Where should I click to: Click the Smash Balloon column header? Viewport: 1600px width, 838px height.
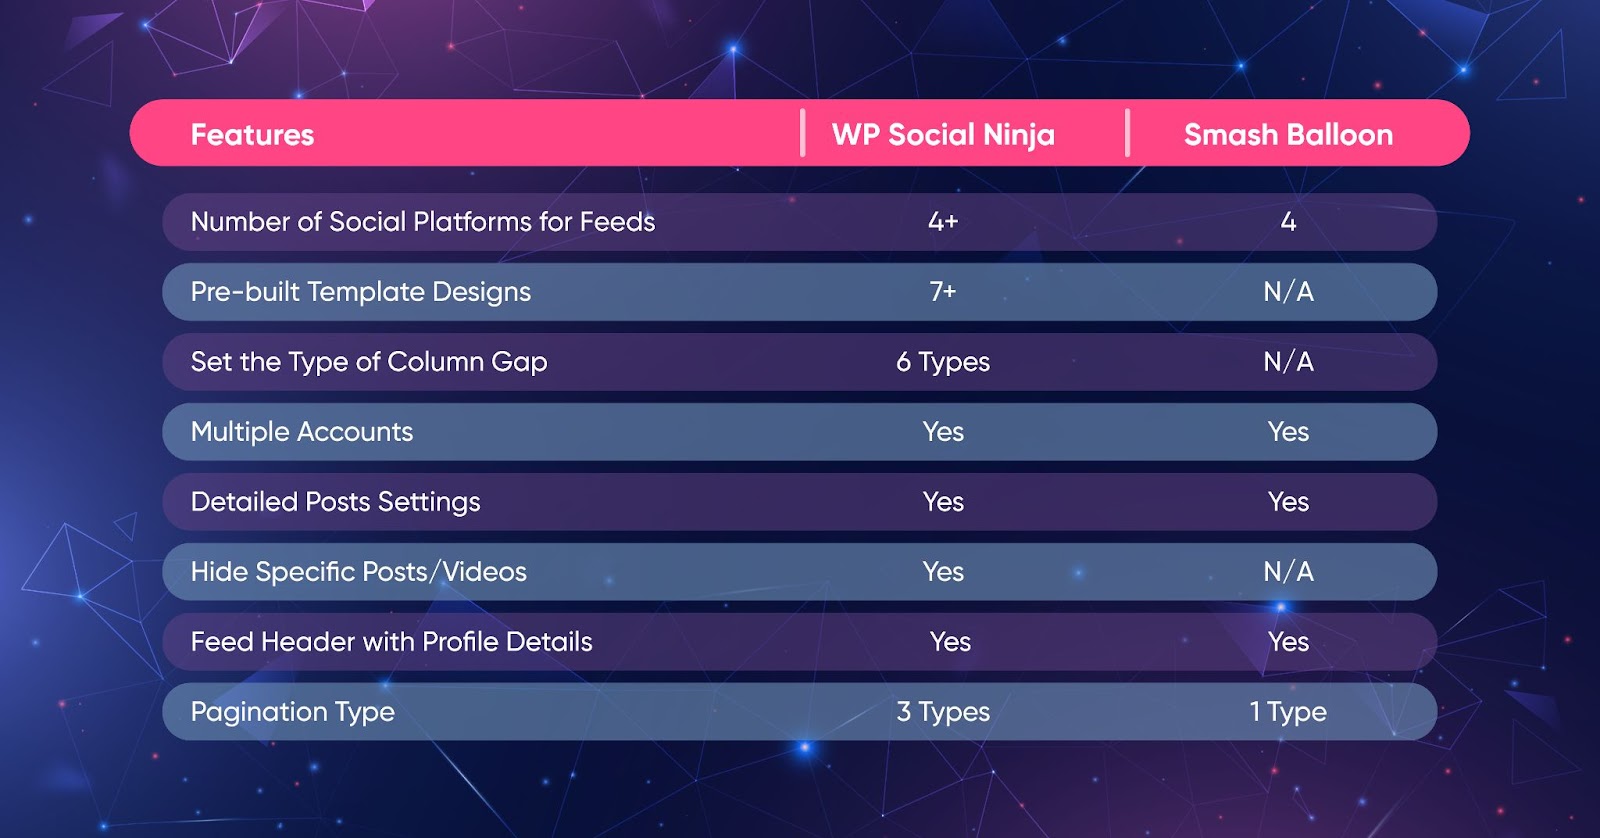tap(1288, 135)
